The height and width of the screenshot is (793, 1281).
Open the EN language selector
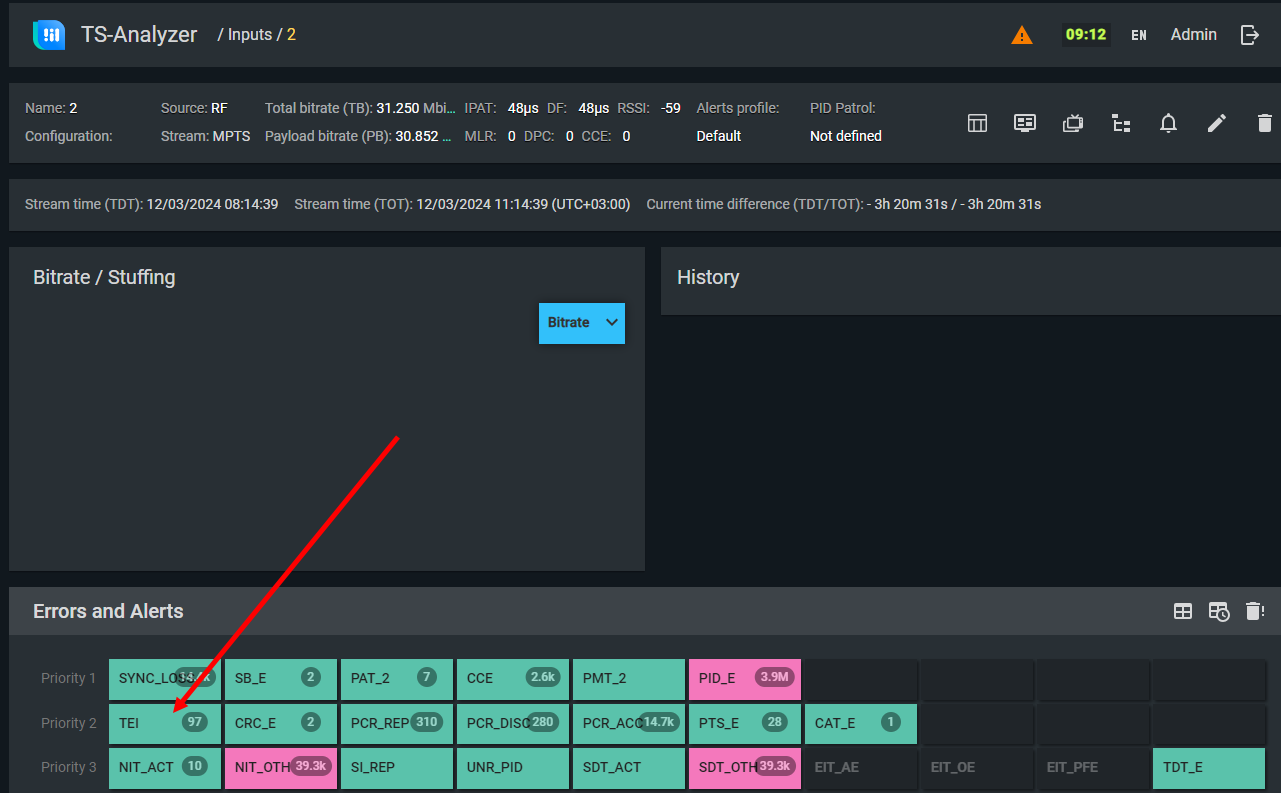pyautogui.click(x=1138, y=35)
